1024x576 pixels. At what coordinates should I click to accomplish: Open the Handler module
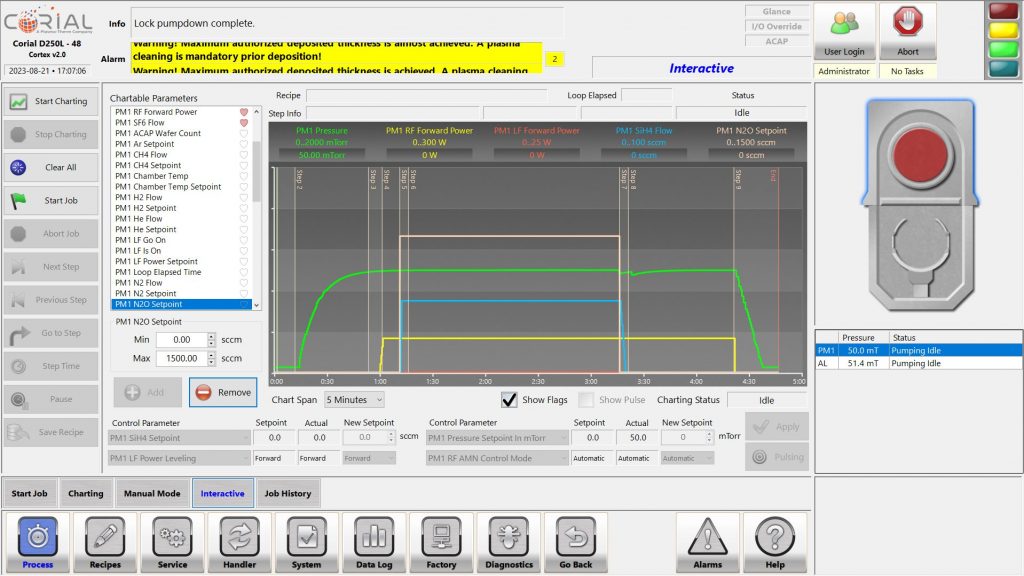(x=239, y=542)
